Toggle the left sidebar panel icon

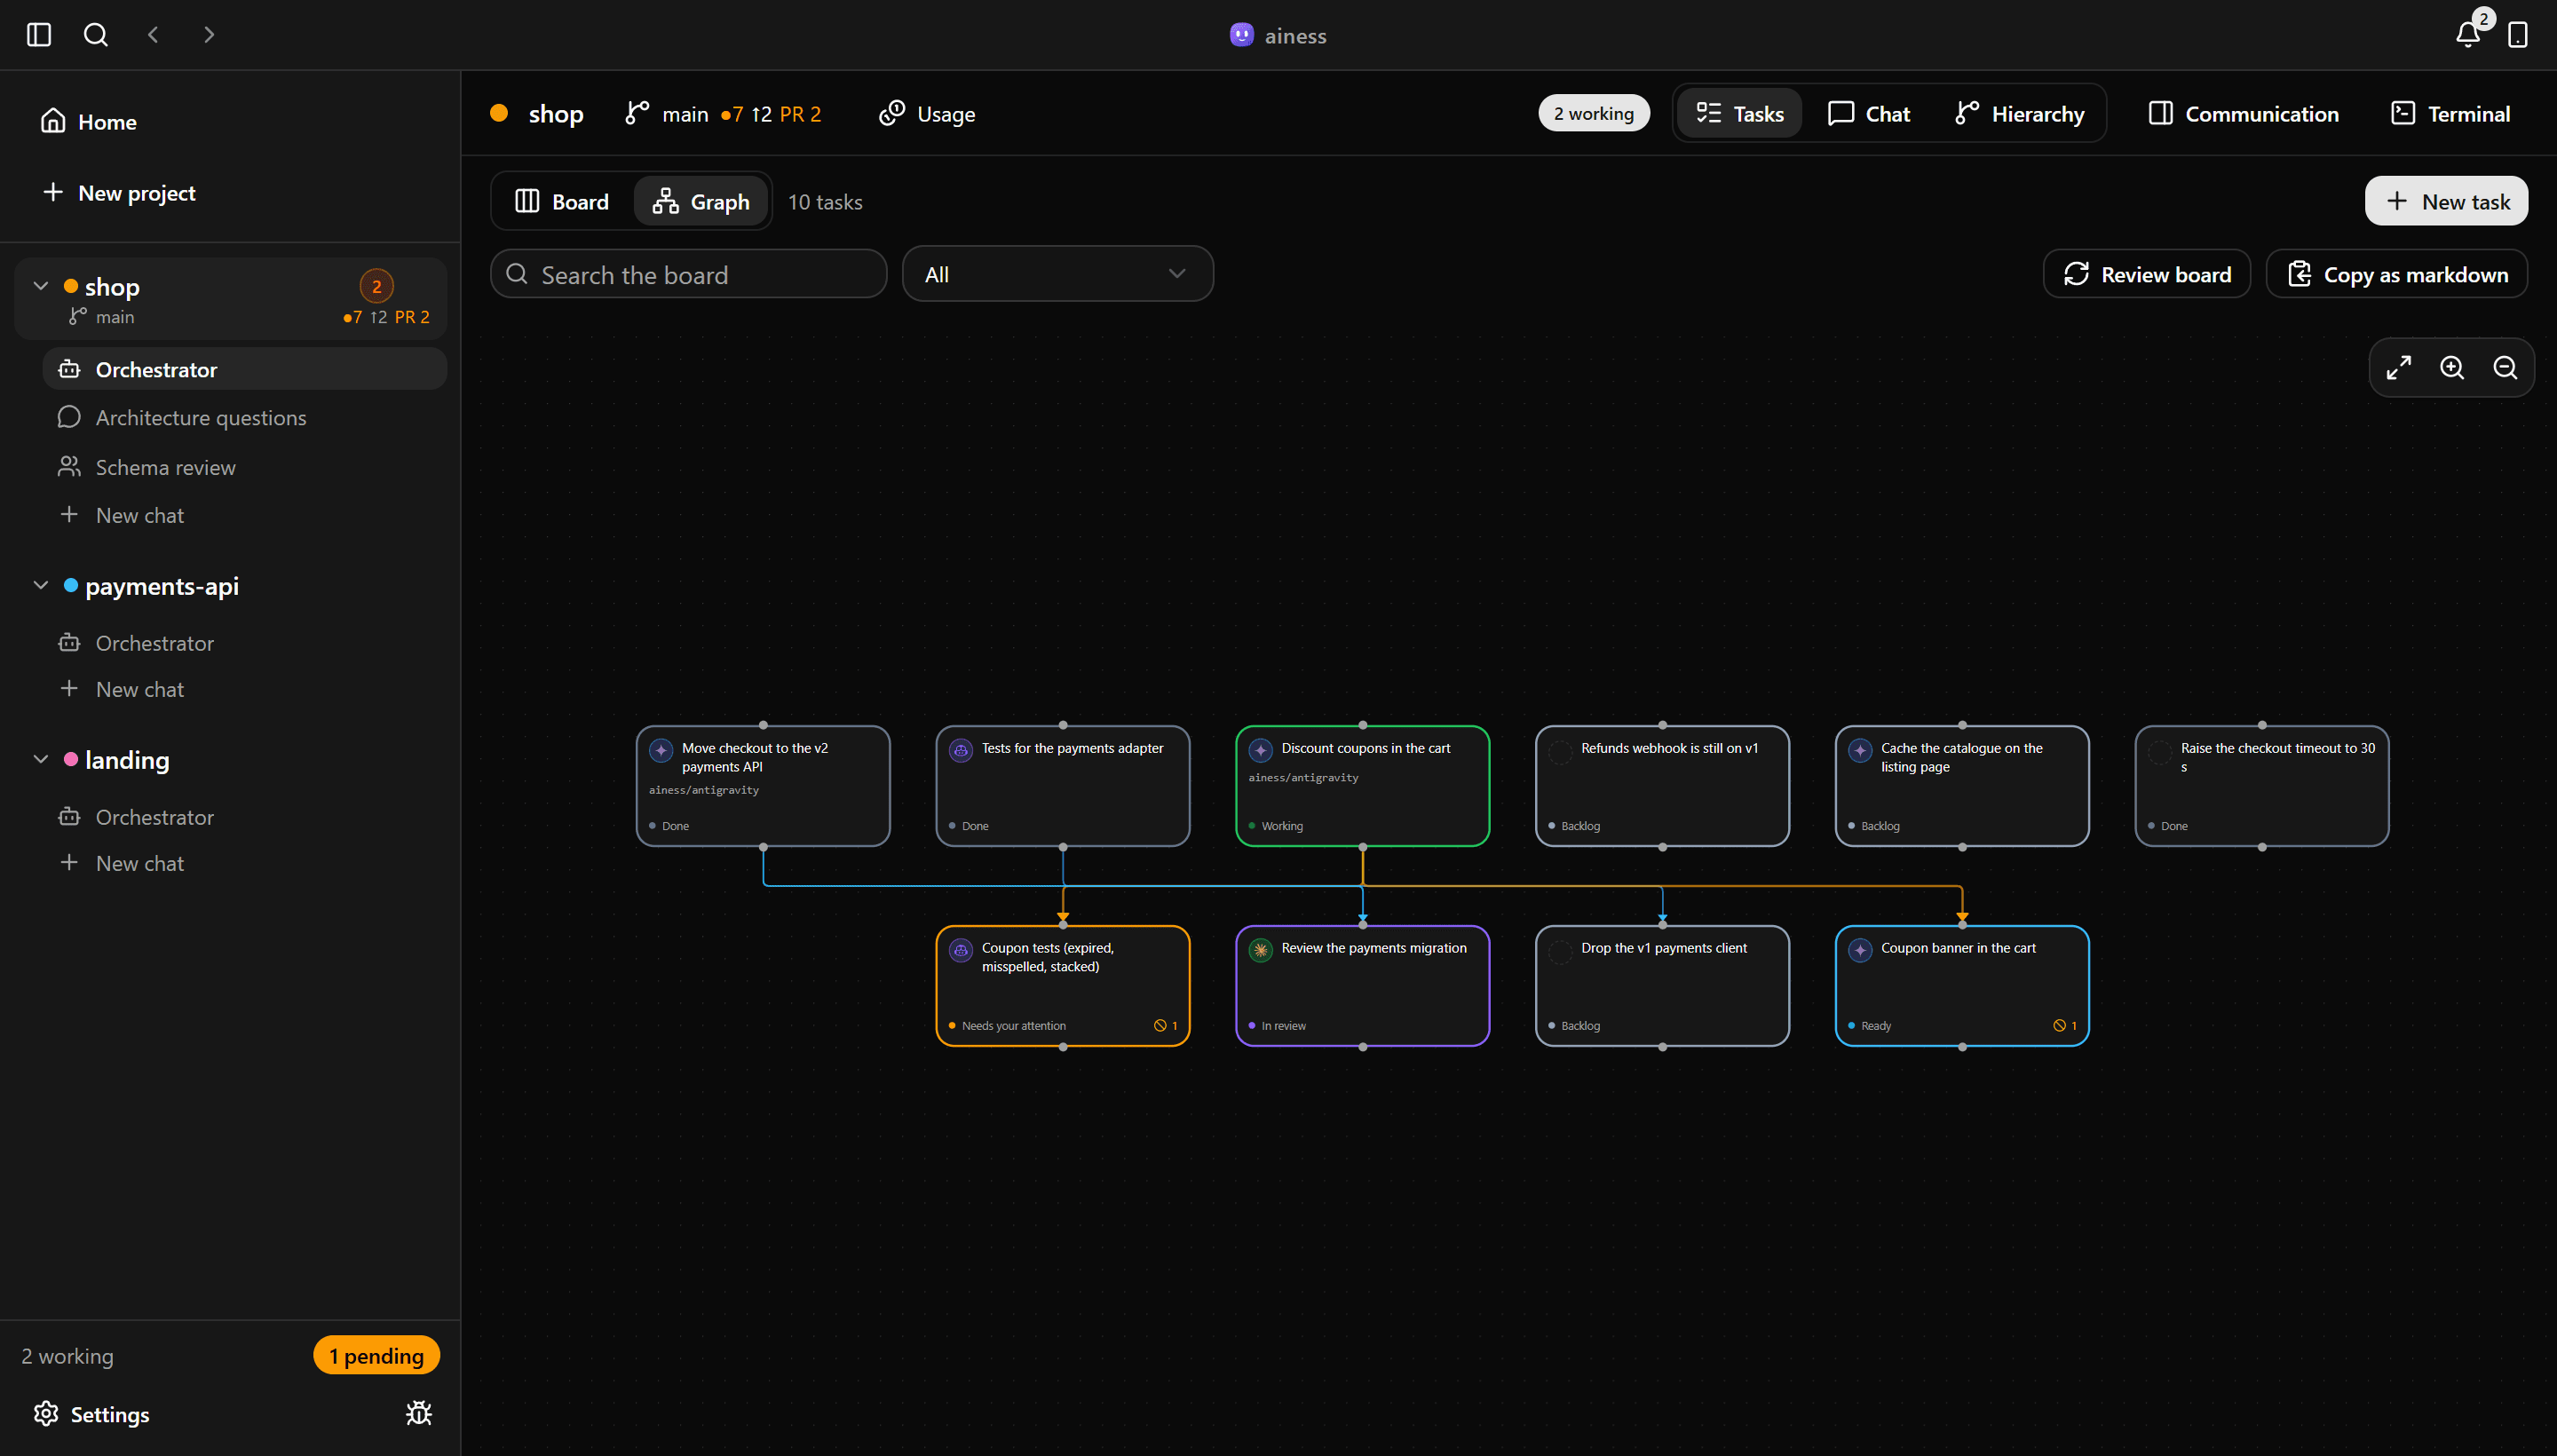click(39, 35)
